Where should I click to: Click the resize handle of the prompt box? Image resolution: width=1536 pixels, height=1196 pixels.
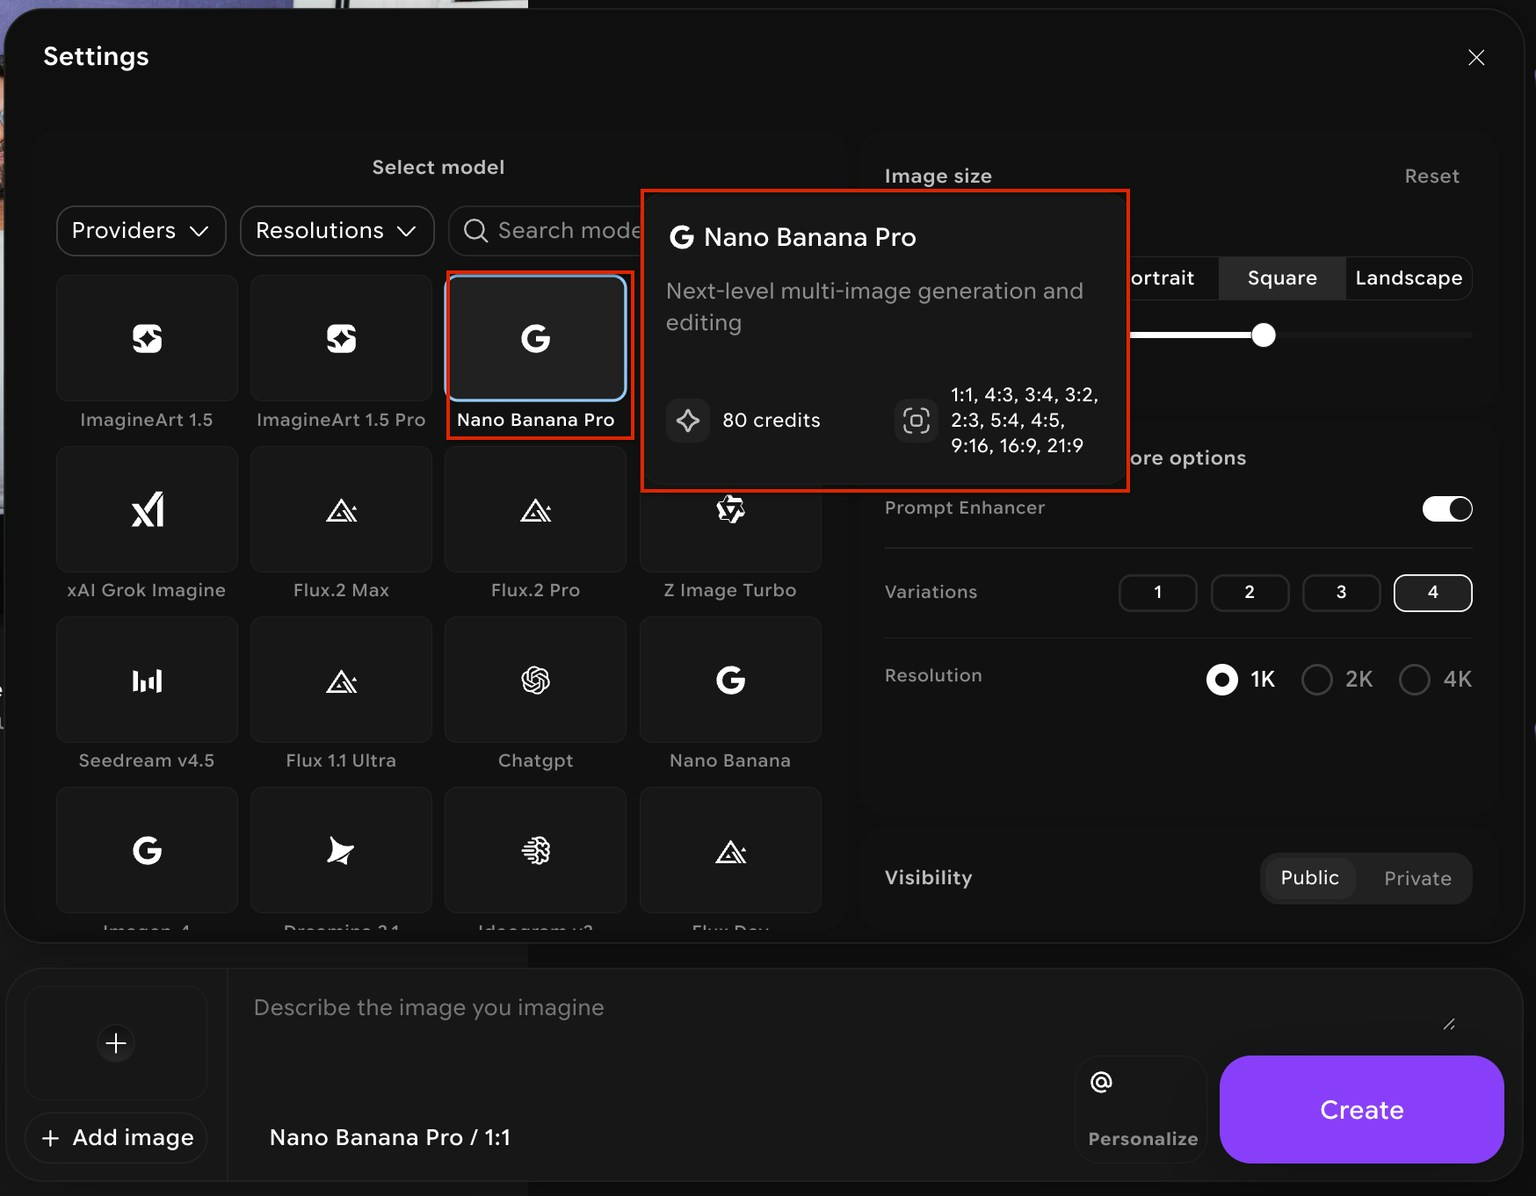(1449, 1024)
